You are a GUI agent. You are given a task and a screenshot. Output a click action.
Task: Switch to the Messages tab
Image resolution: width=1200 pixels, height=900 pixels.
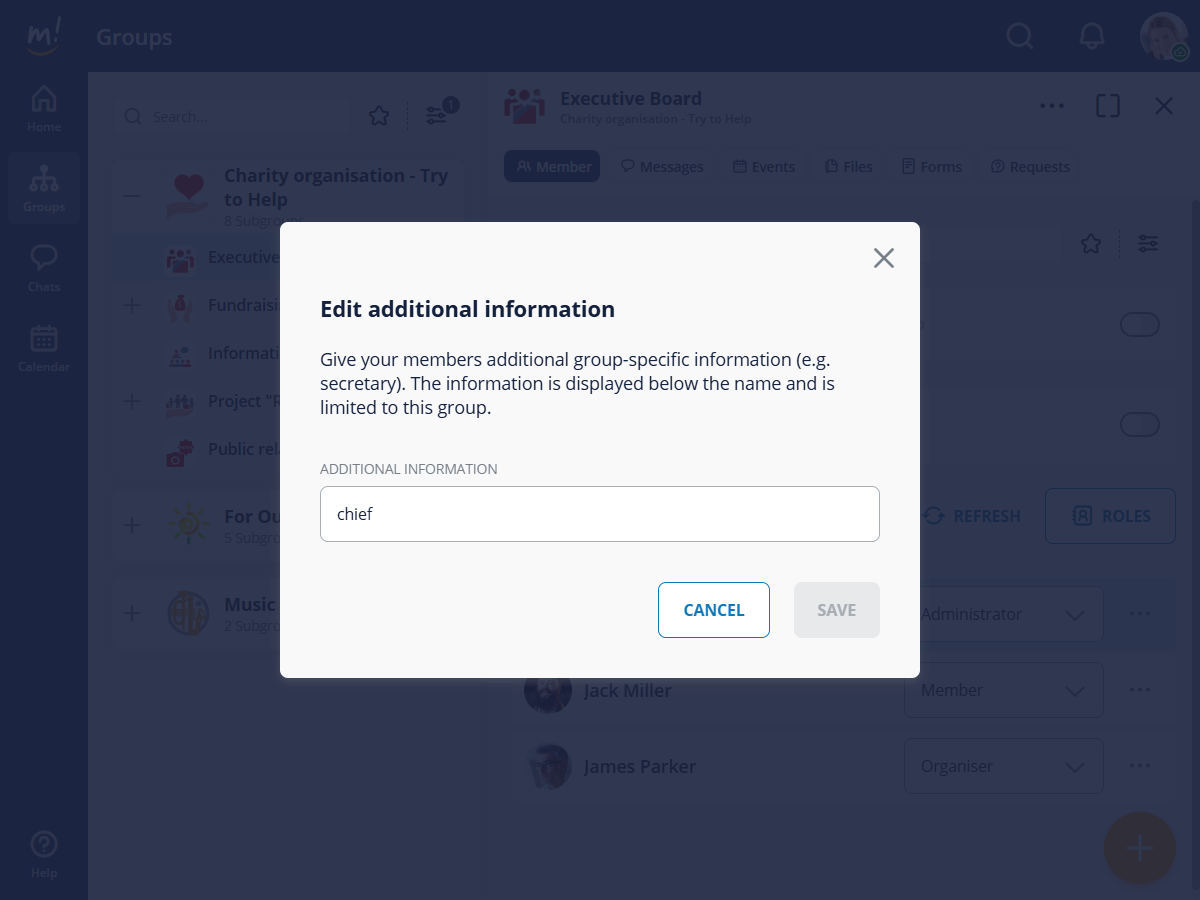[662, 167]
